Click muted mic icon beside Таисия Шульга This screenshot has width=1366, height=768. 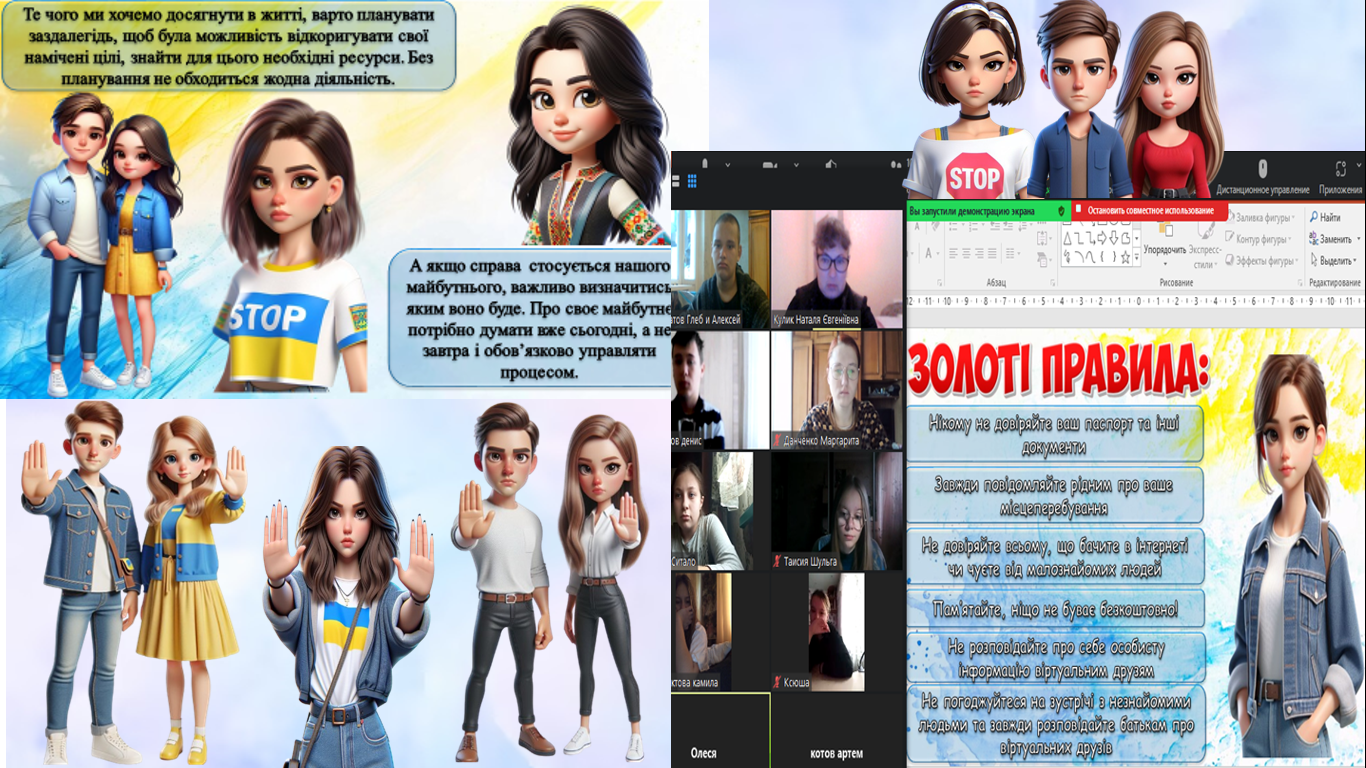(778, 562)
